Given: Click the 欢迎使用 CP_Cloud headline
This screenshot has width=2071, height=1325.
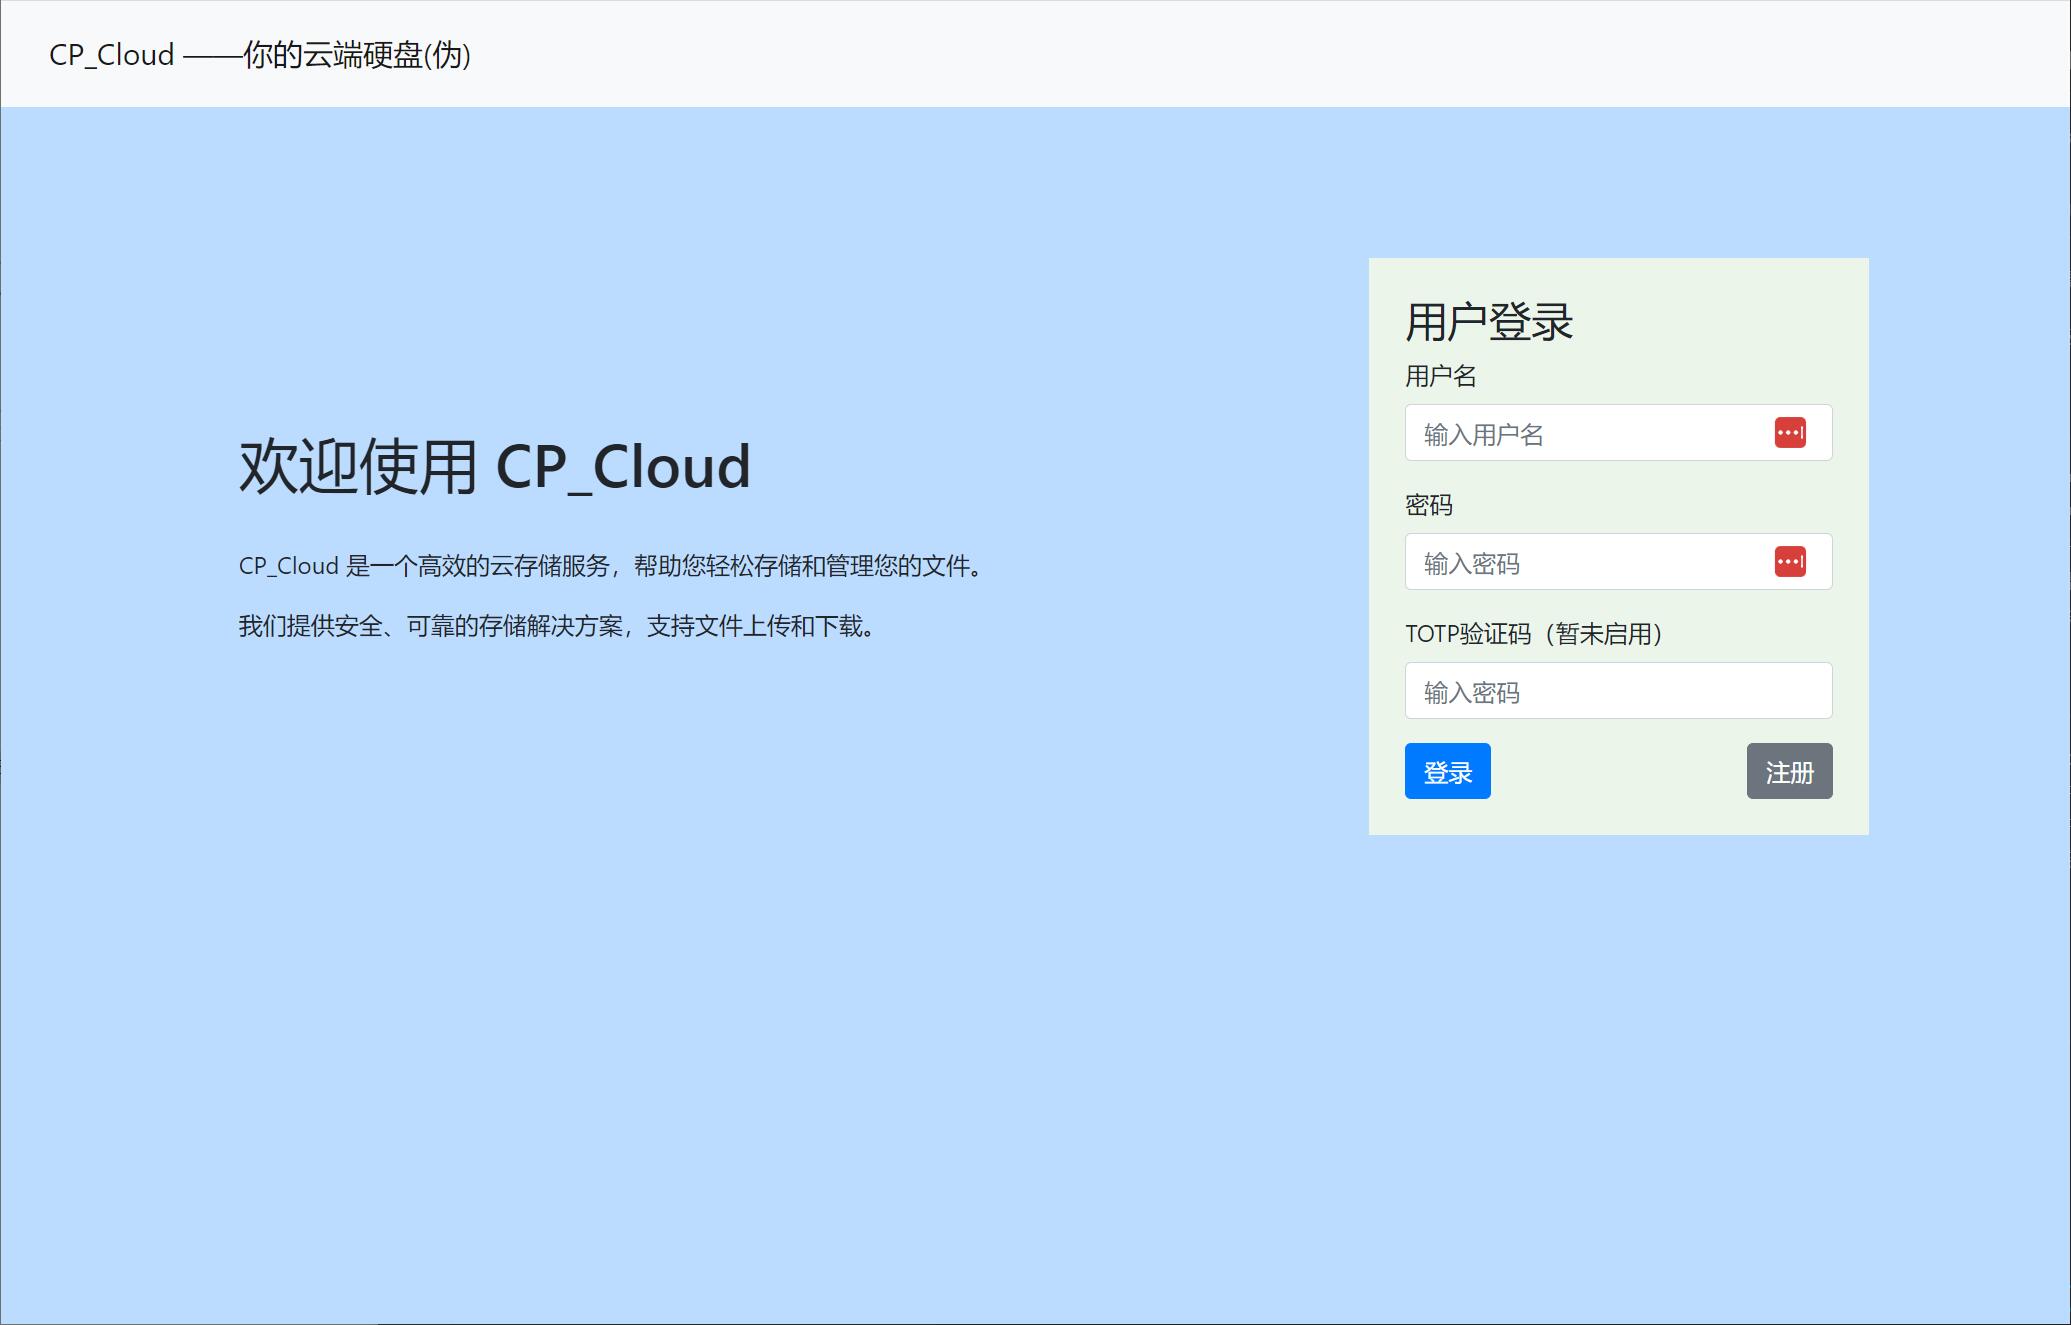Looking at the screenshot, I should 494,467.
